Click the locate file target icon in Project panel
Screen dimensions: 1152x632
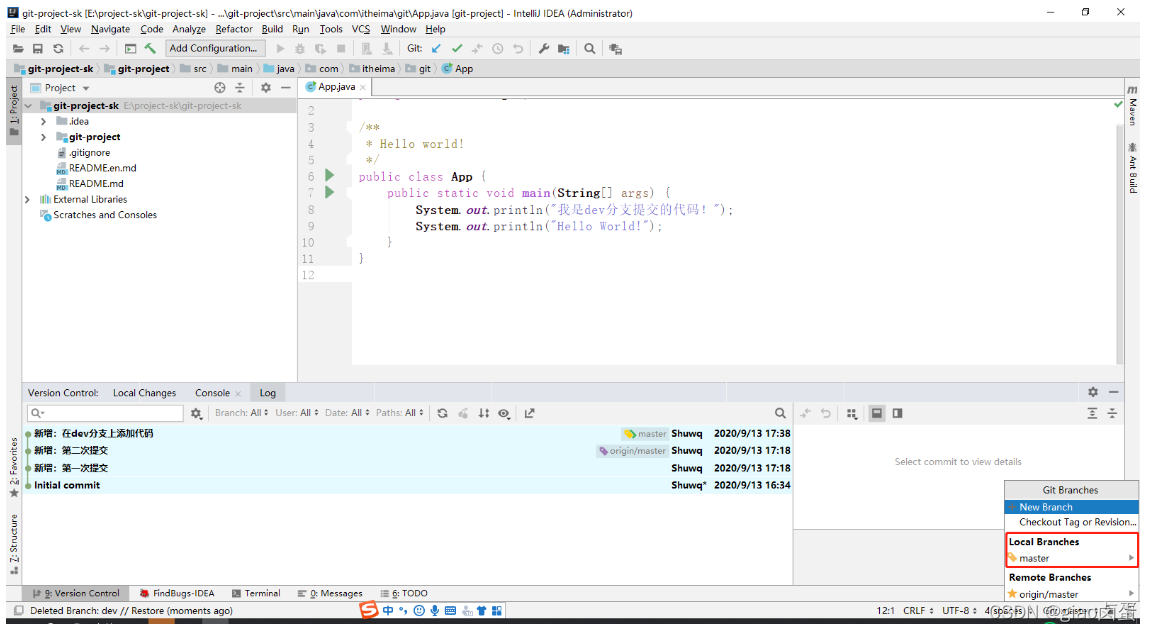(x=220, y=87)
